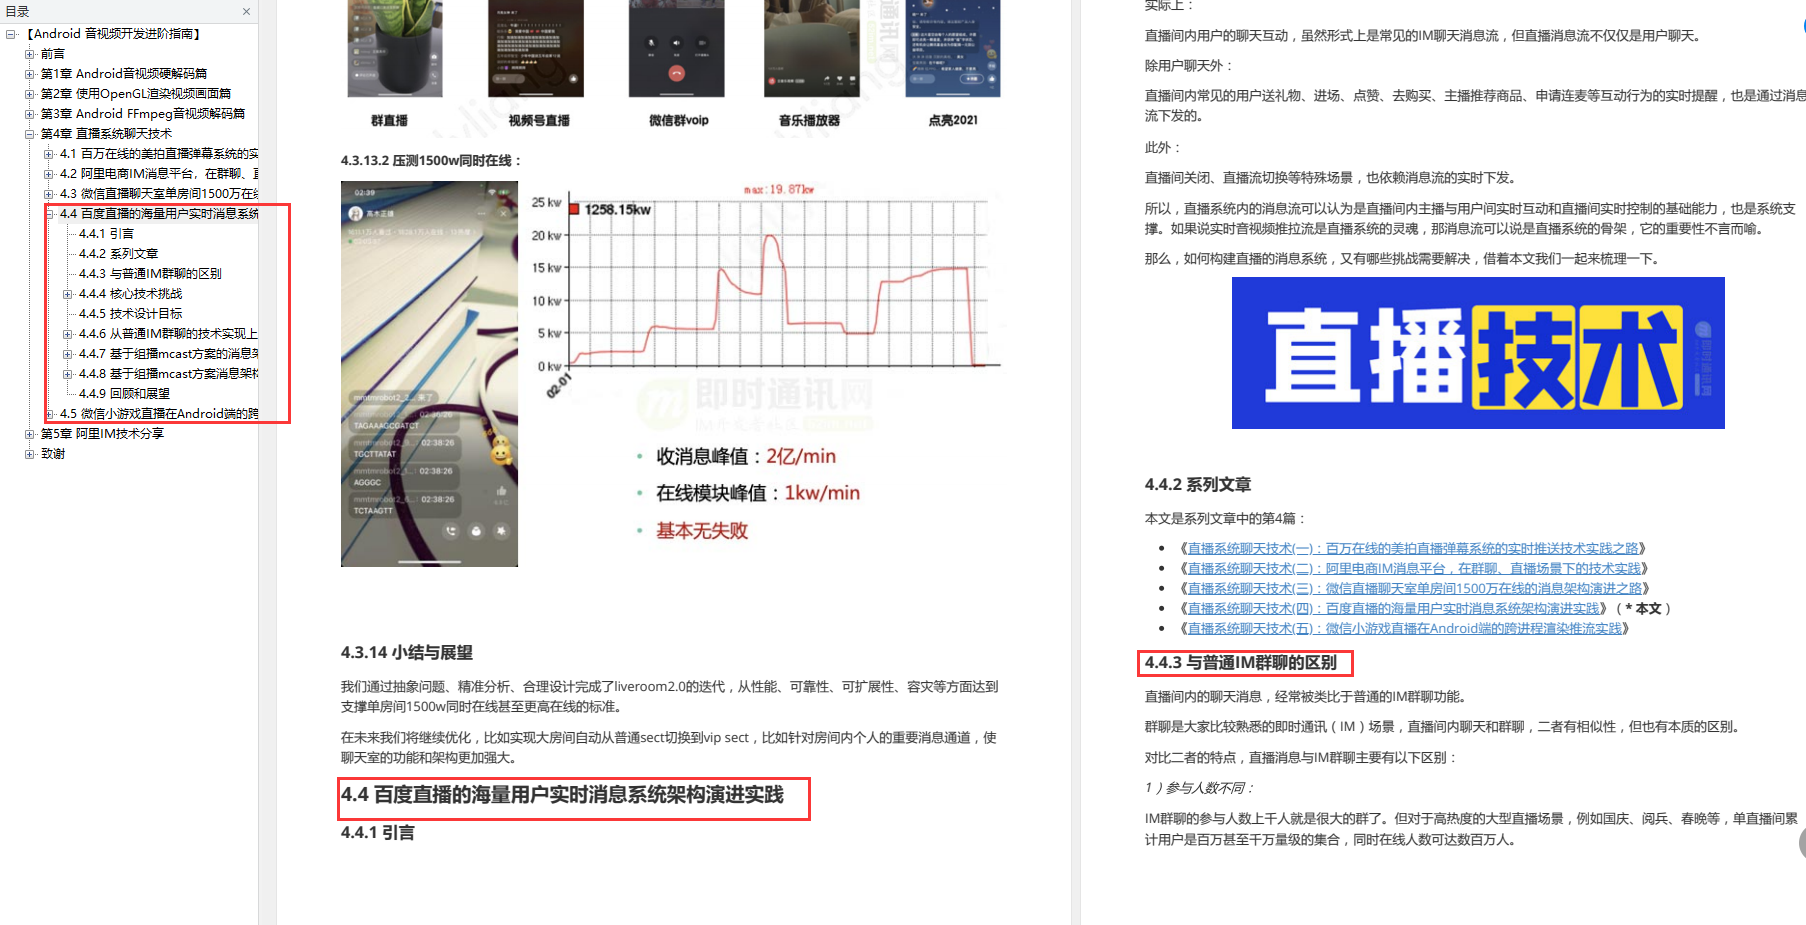
Task: Jump to 4.4.3 与普通IM群聊的区别 bookmark
Action: pos(150,274)
